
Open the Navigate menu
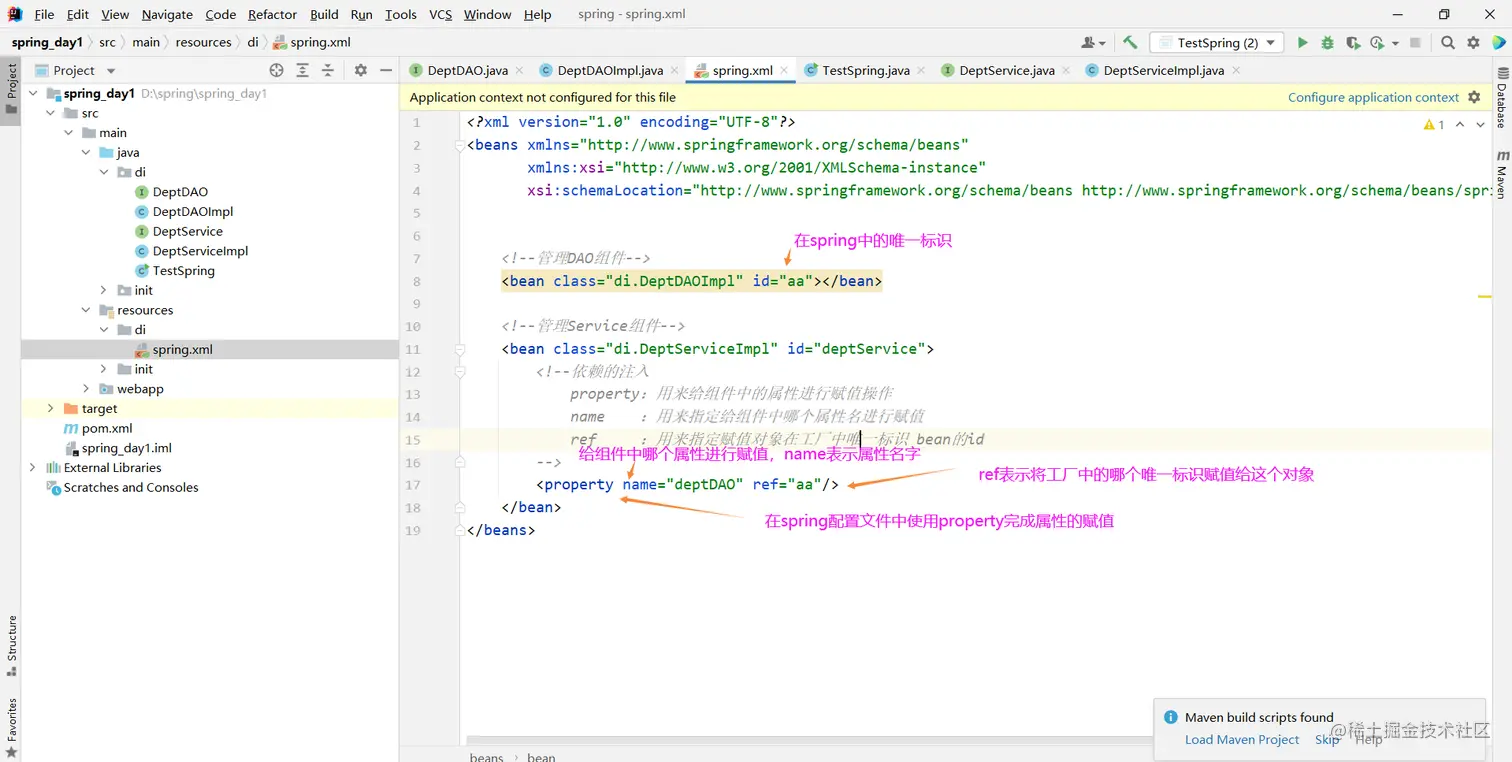[167, 14]
